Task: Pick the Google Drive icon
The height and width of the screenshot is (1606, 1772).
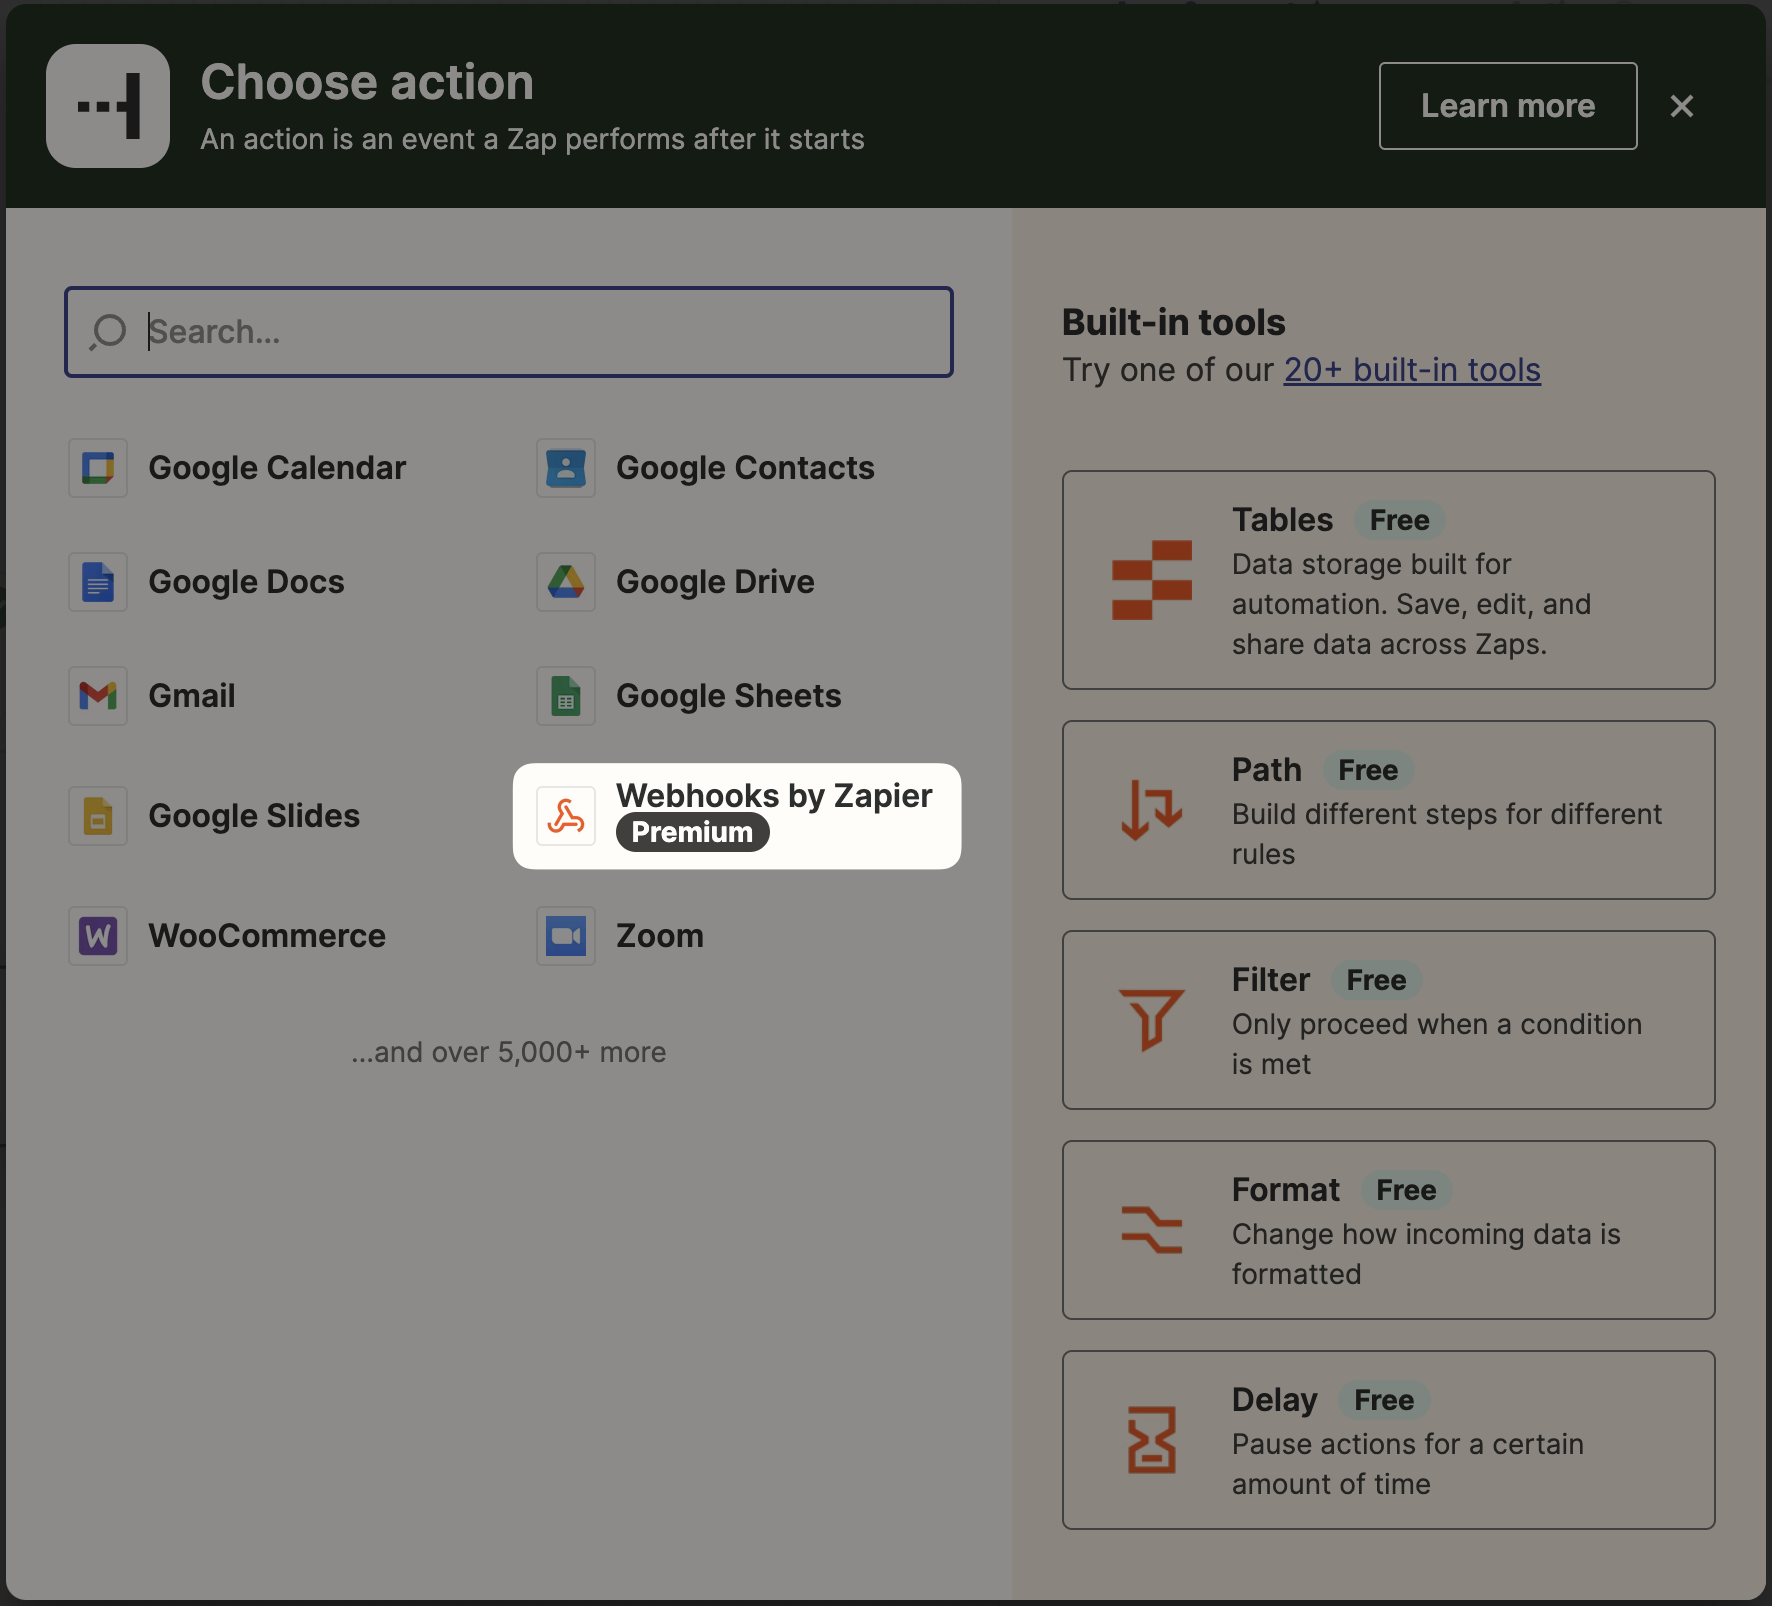Action: (566, 582)
